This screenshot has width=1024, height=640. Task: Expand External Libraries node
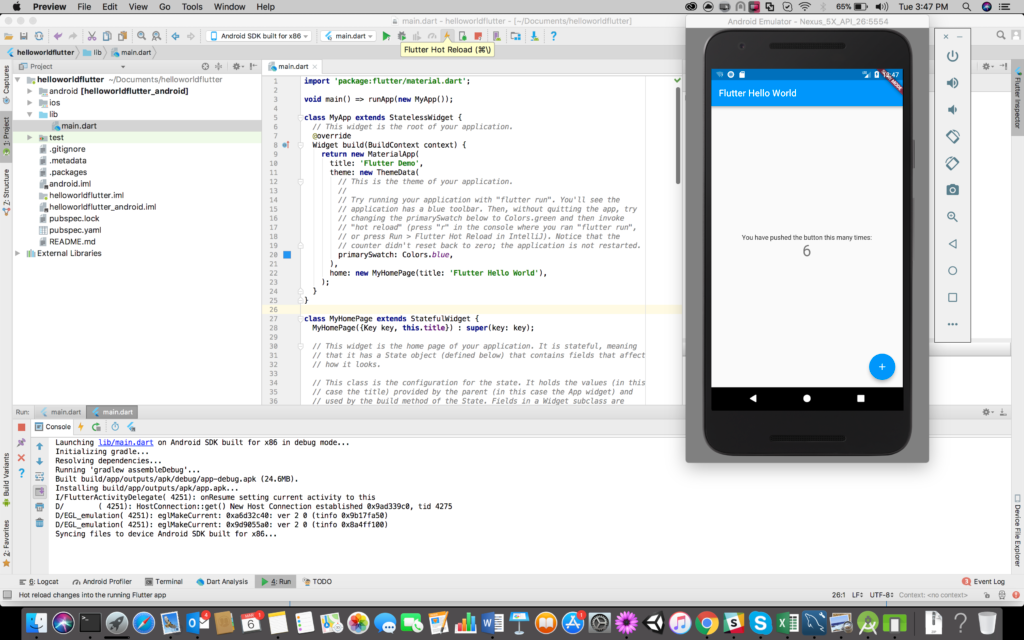click(x=18, y=253)
